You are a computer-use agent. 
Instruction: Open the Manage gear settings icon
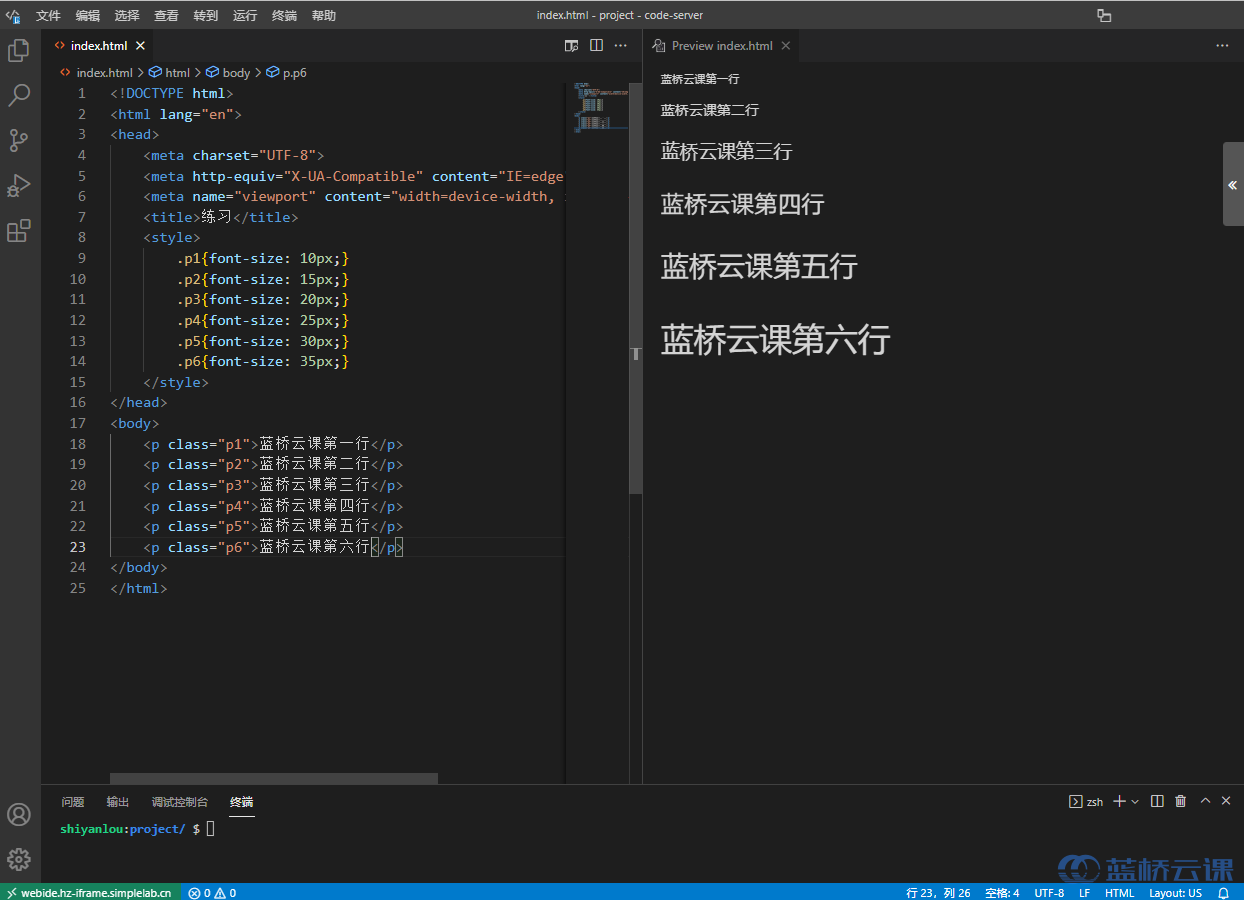coord(19,859)
